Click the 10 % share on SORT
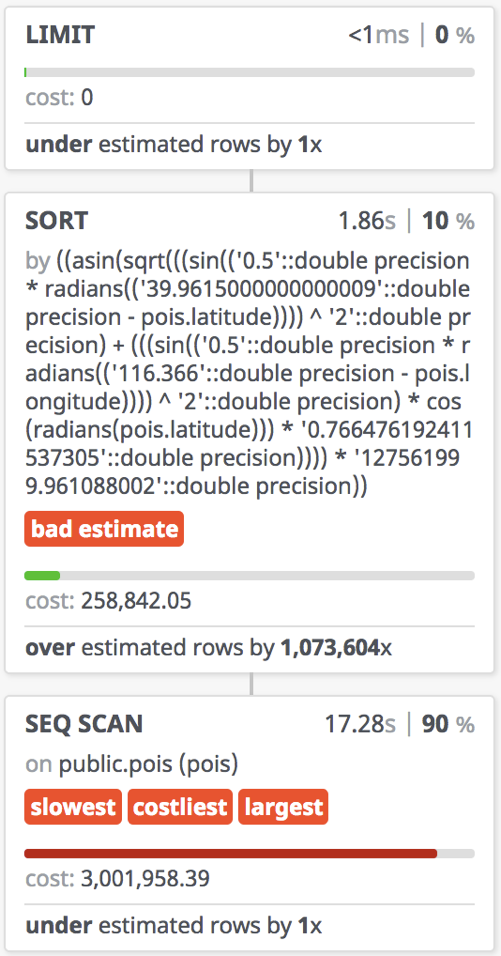The height and width of the screenshot is (956, 501). click(x=447, y=221)
